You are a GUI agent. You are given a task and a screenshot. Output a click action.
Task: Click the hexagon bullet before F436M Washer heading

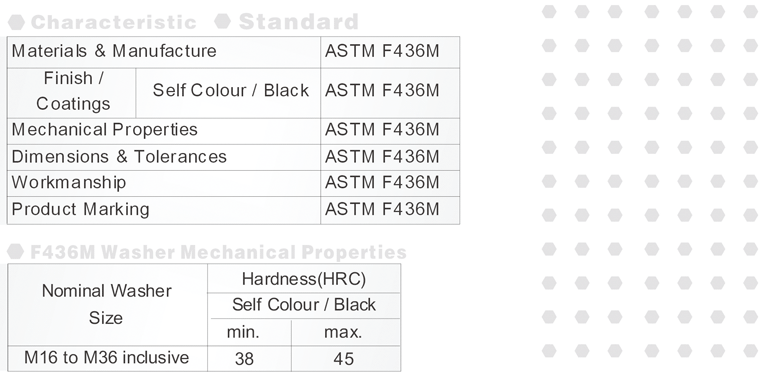click(16, 251)
